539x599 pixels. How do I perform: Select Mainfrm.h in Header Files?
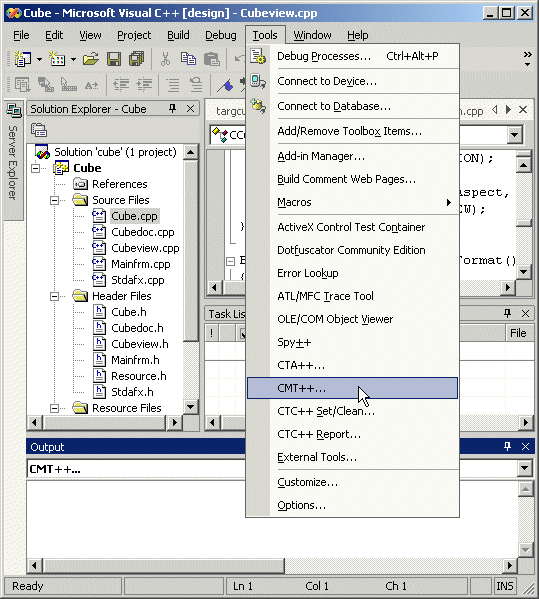[x=135, y=360]
